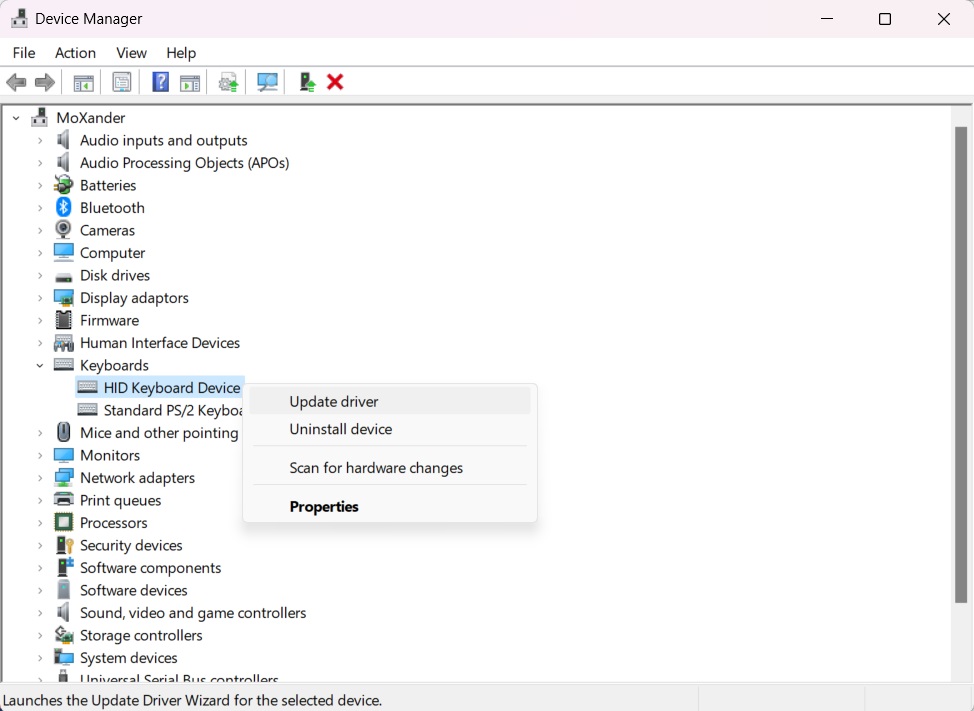
Task: Click the blue Help question-mark icon
Action: point(160,82)
